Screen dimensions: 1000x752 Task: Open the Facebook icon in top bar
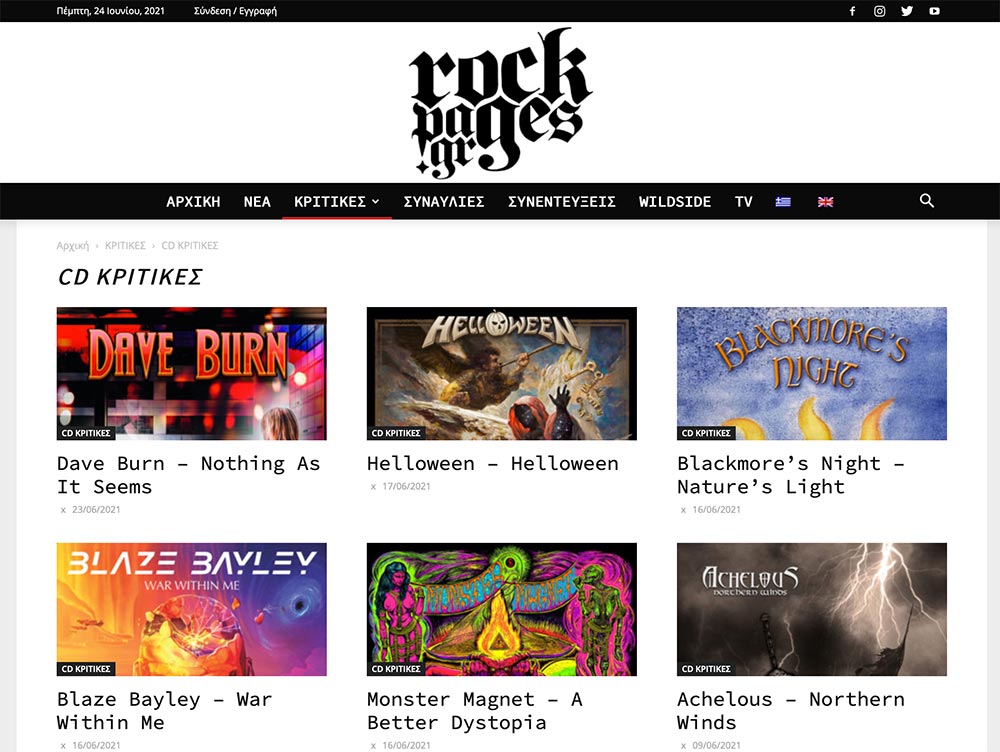(x=852, y=11)
